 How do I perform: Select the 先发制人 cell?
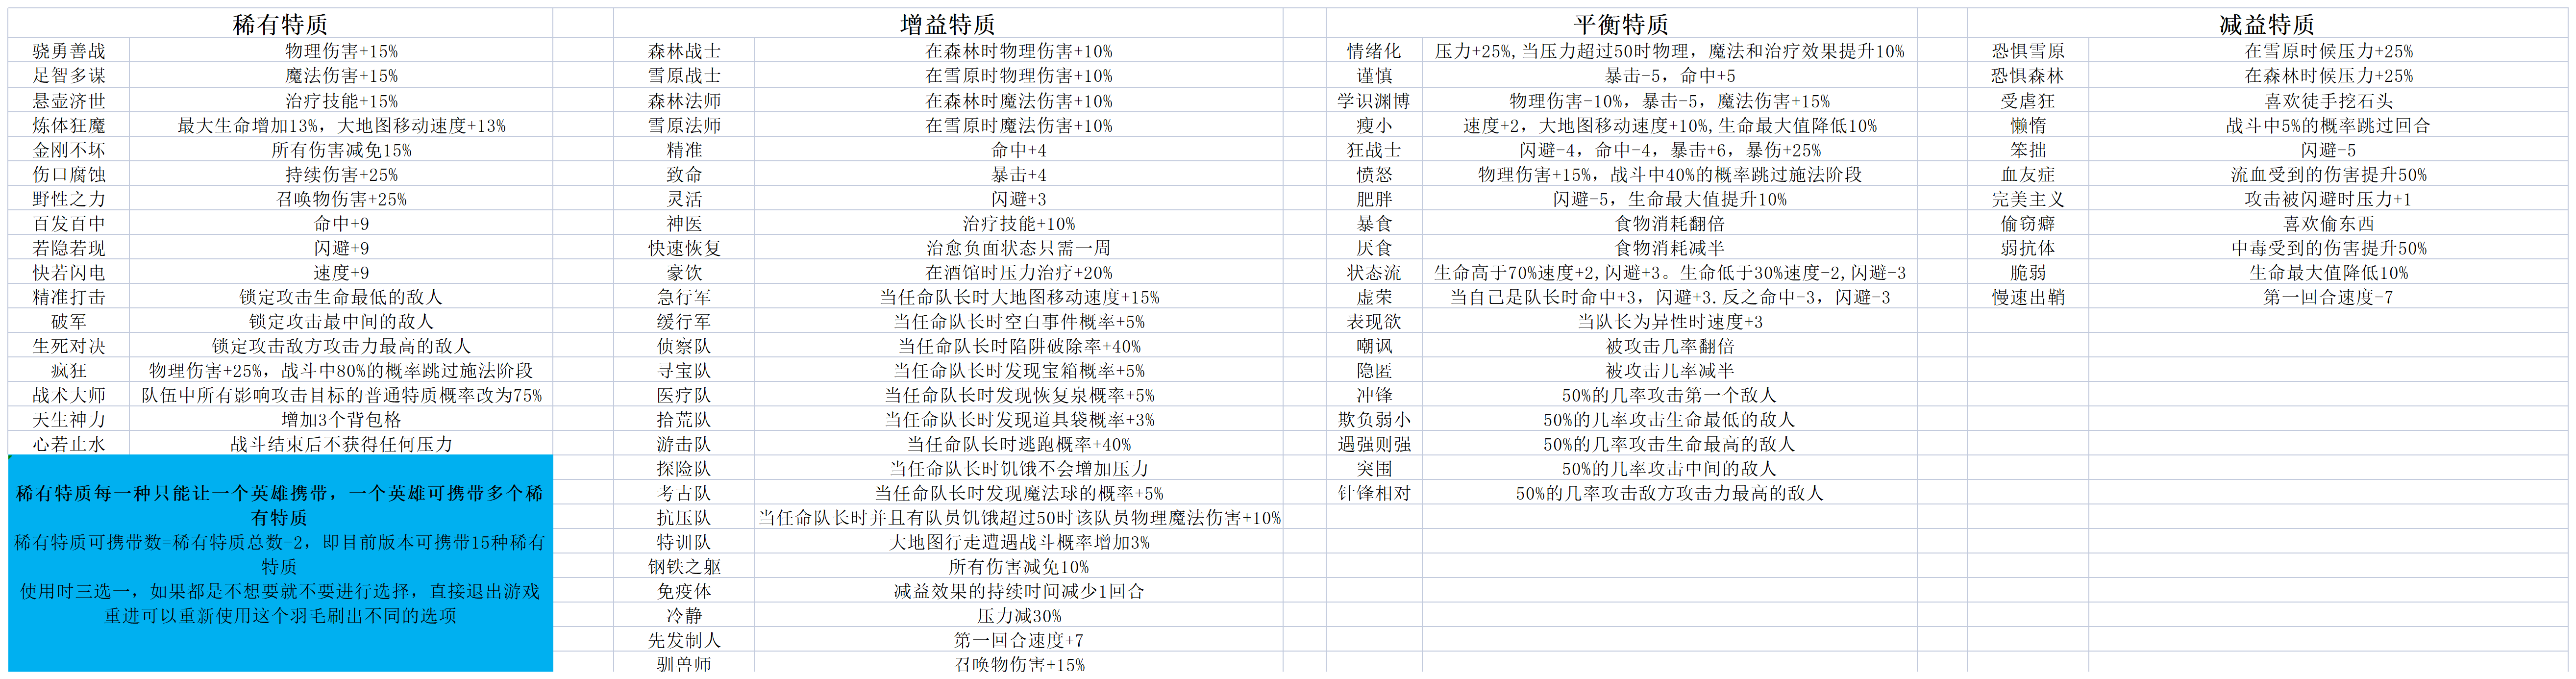(x=684, y=640)
